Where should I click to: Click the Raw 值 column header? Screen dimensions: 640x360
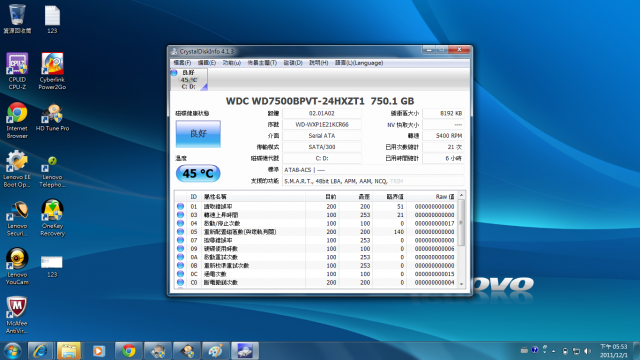pyautogui.click(x=431, y=196)
